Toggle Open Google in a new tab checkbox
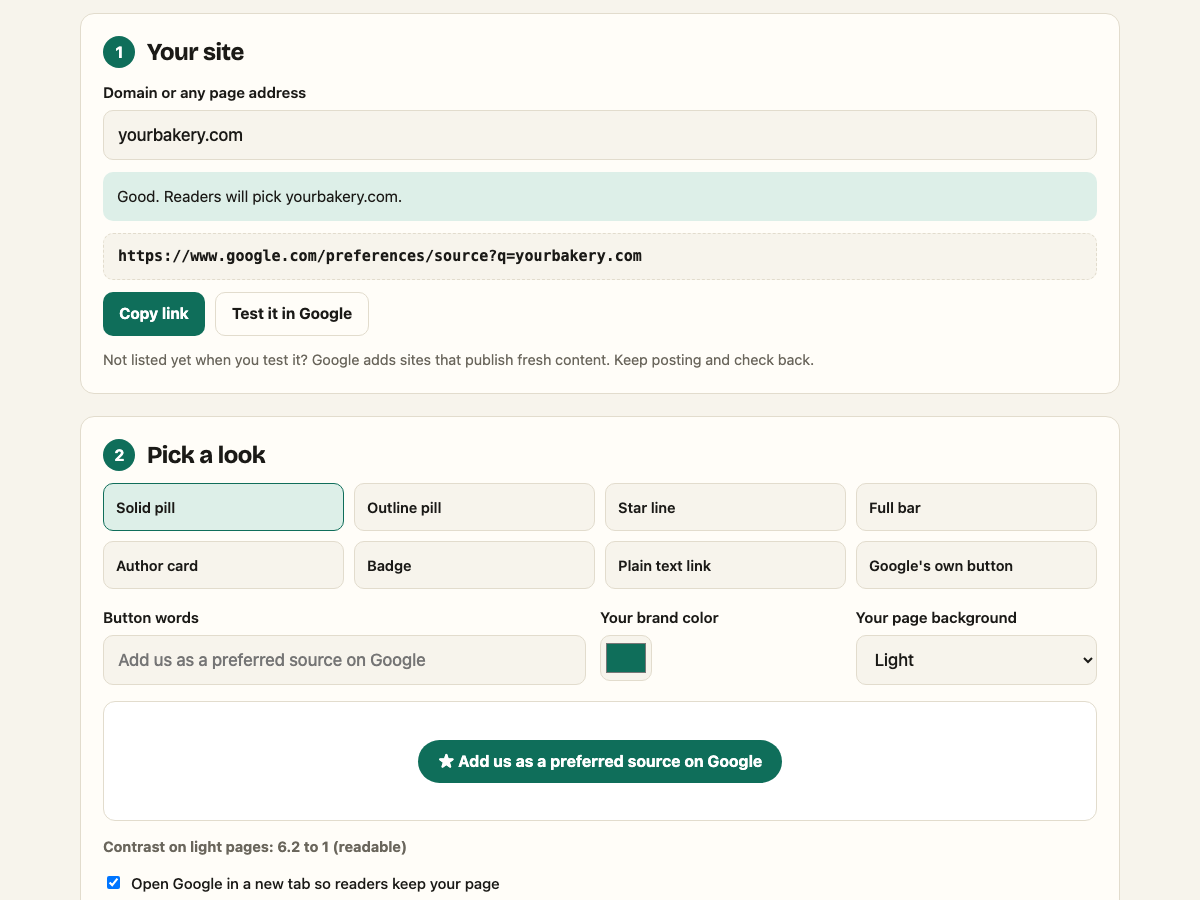 [114, 883]
